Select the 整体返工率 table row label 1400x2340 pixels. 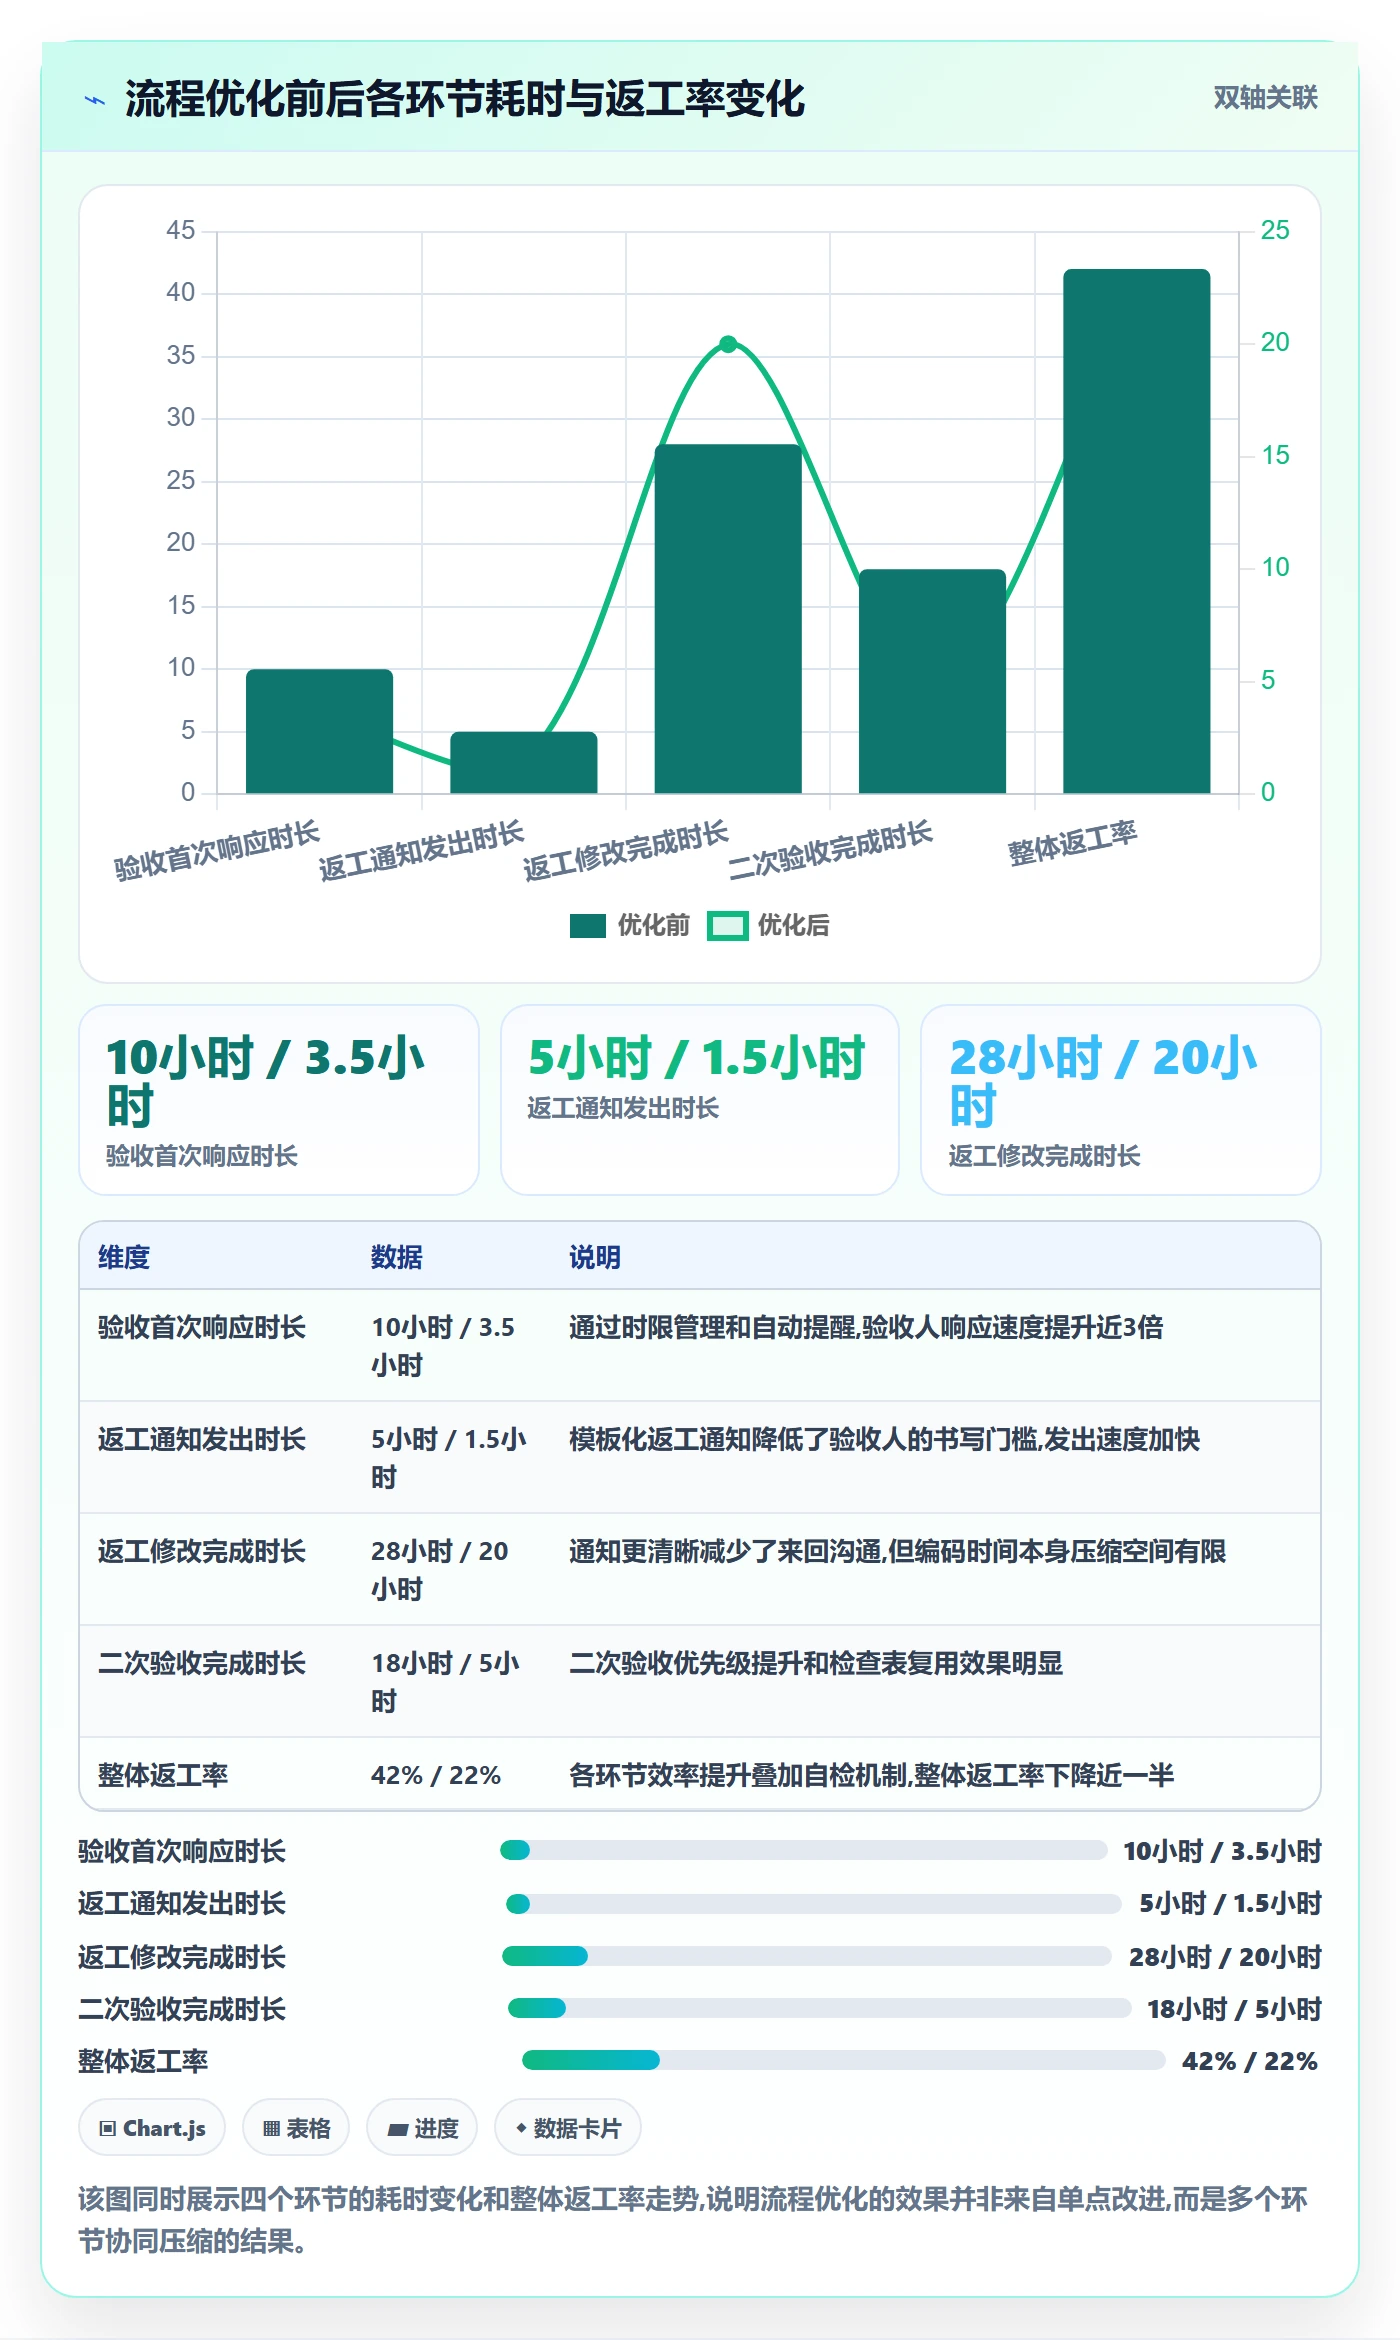click(163, 1775)
